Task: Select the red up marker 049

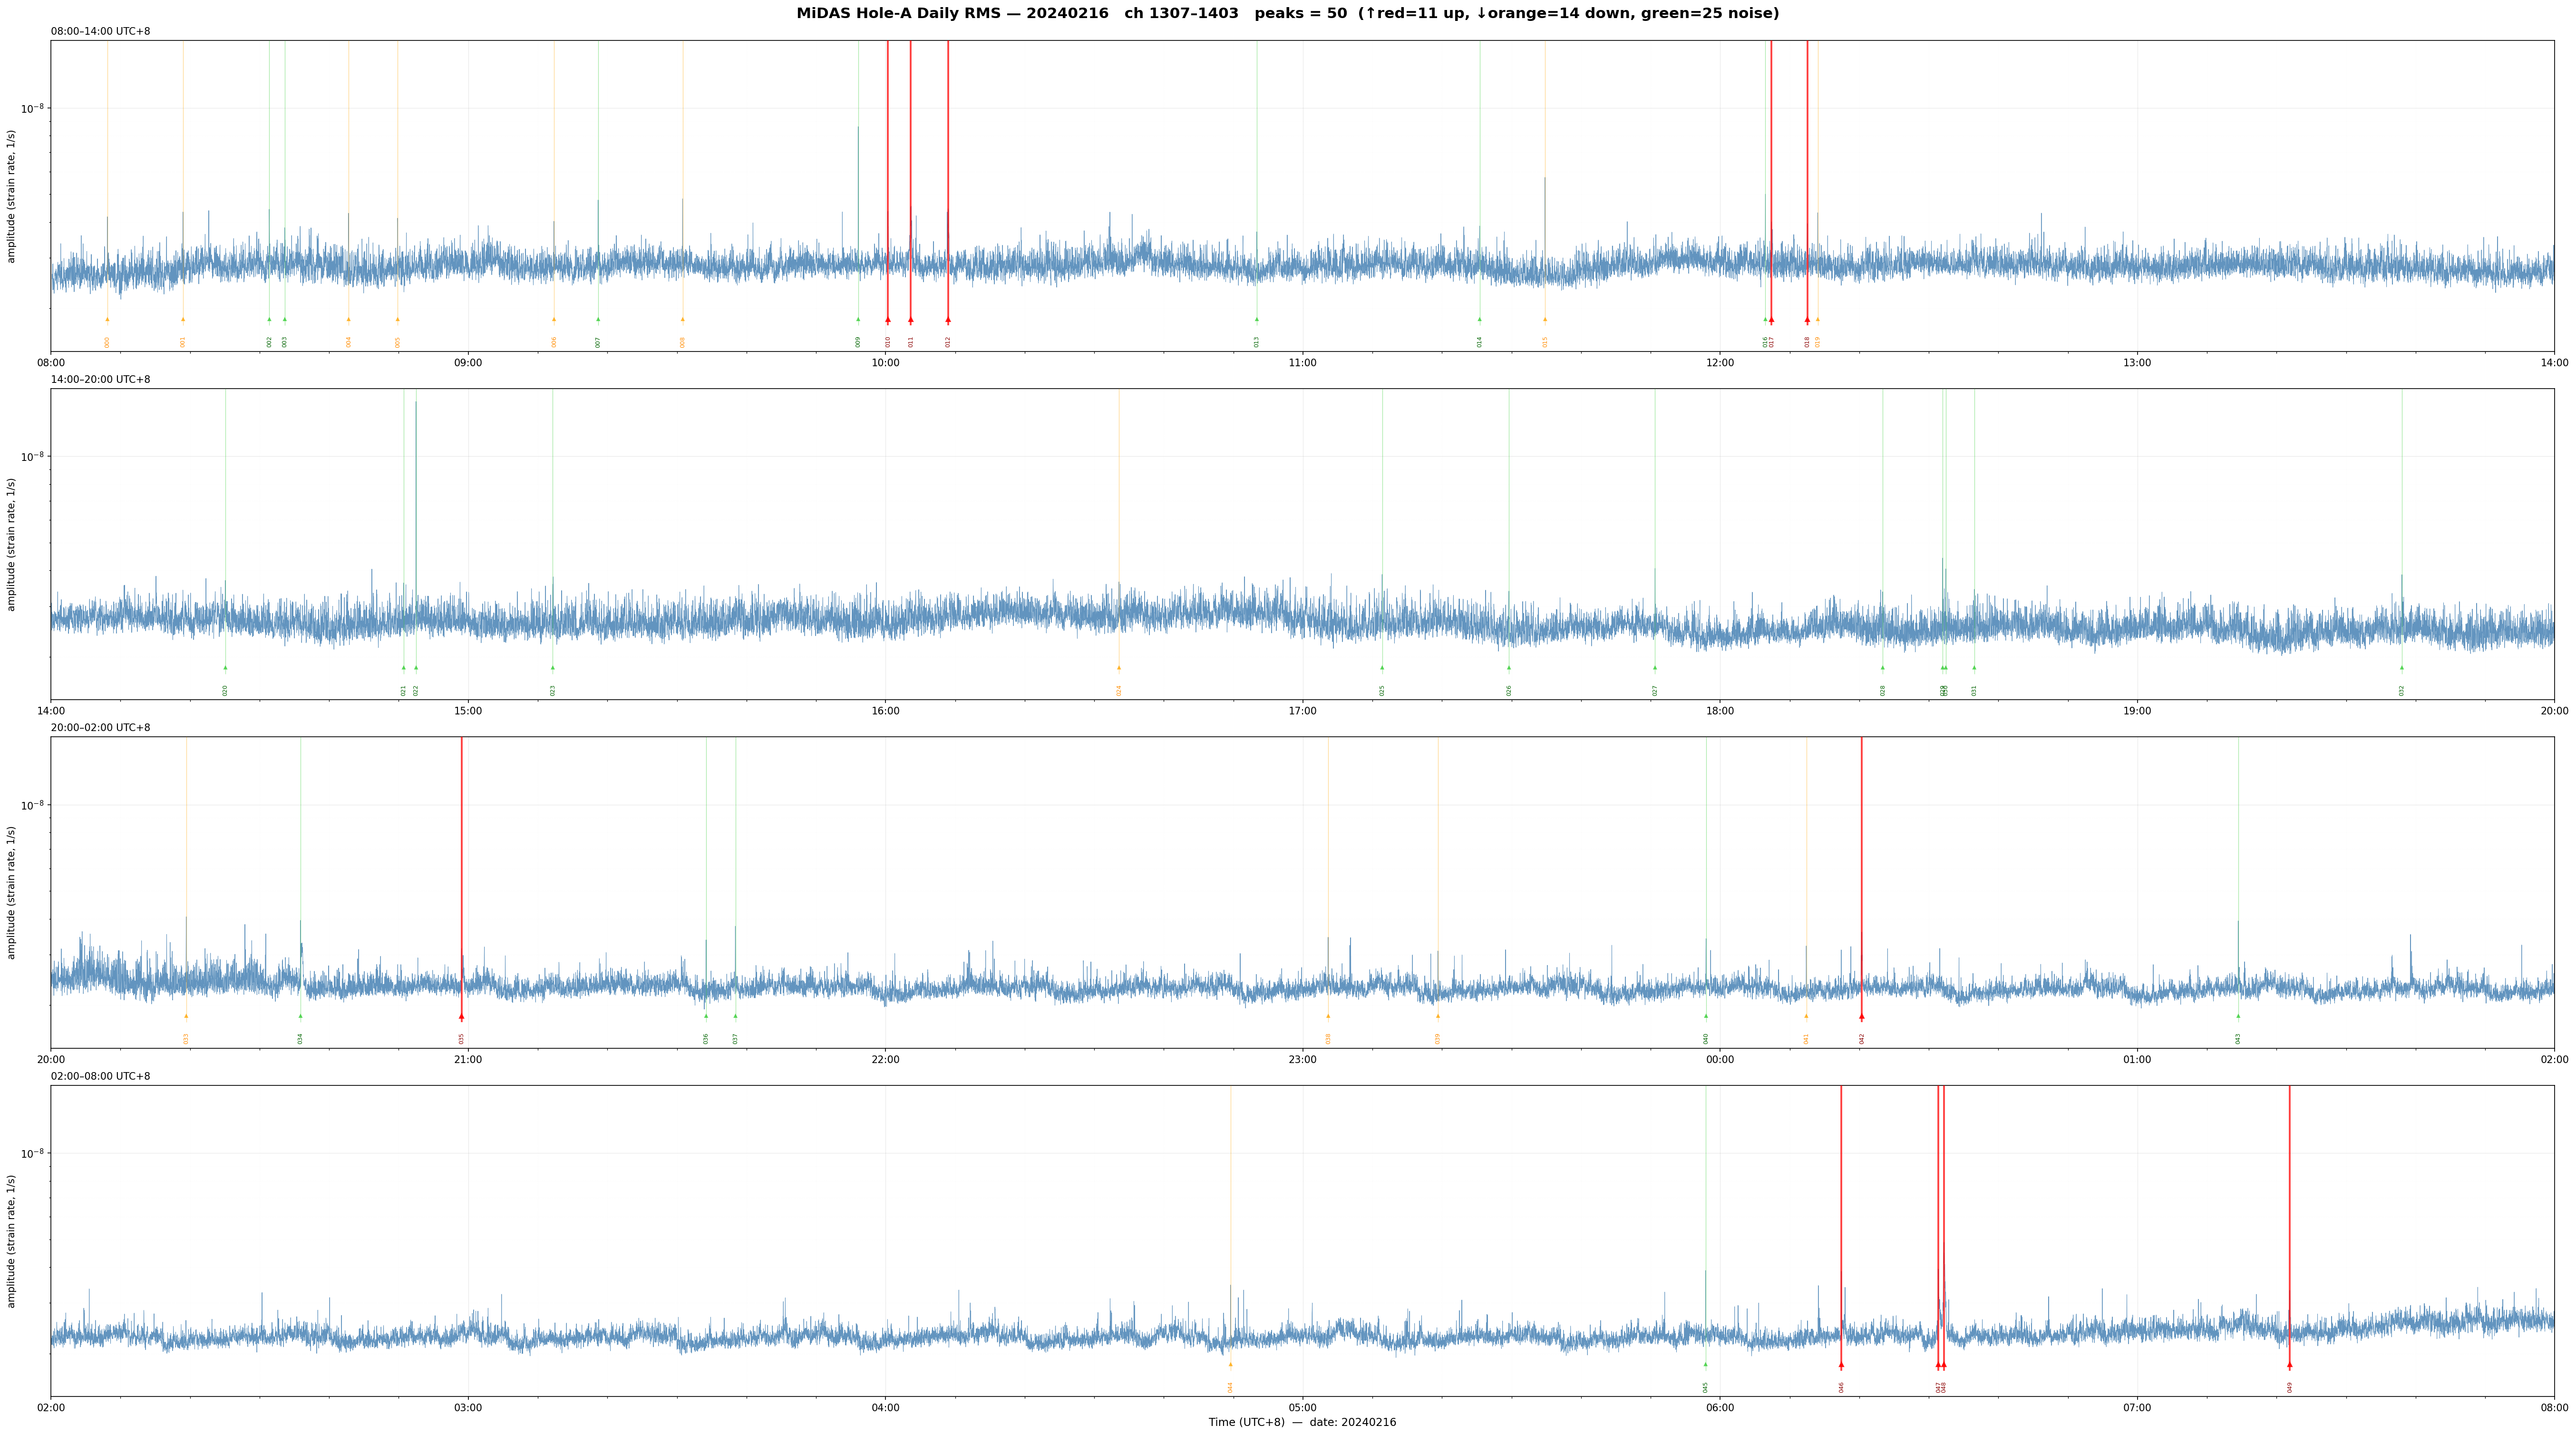Action: coord(2290,1365)
